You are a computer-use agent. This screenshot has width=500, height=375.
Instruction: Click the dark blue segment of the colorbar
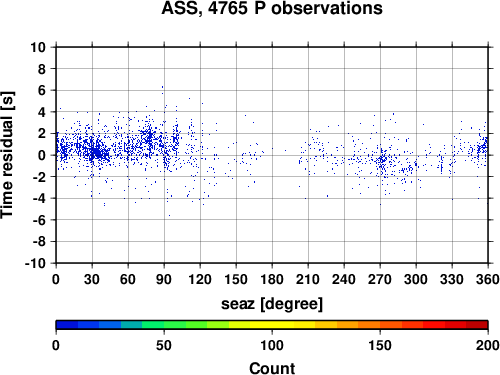(67, 325)
